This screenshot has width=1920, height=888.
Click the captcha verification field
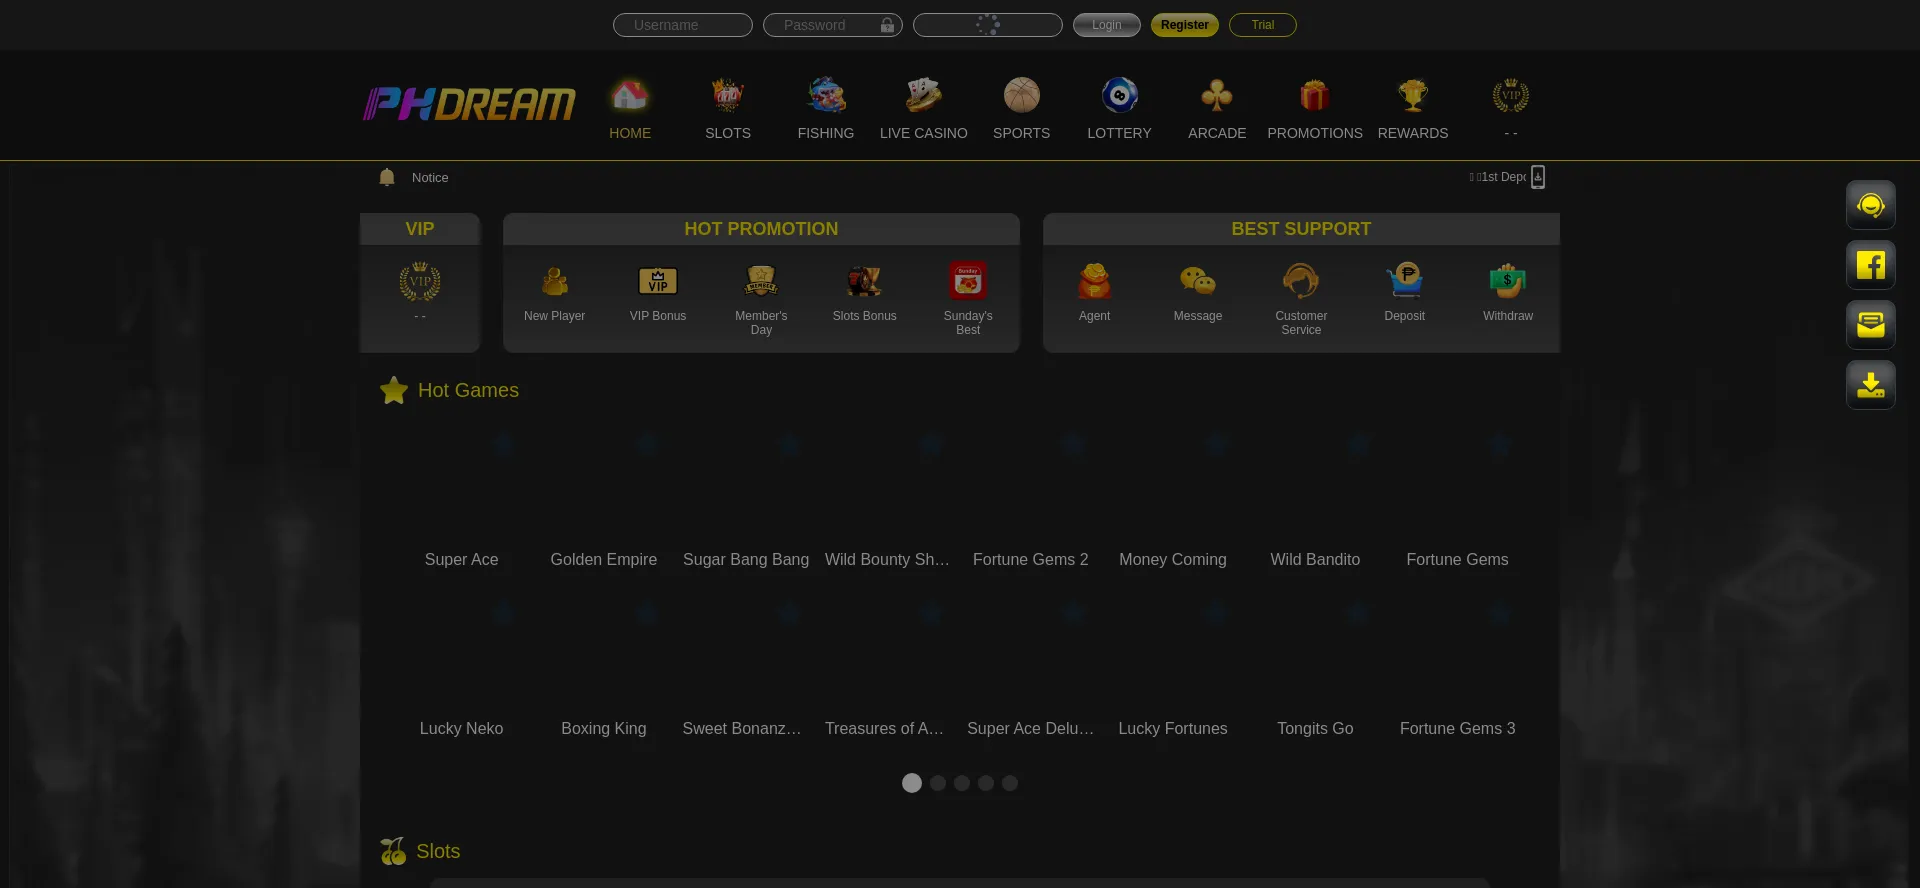point(988,25)
